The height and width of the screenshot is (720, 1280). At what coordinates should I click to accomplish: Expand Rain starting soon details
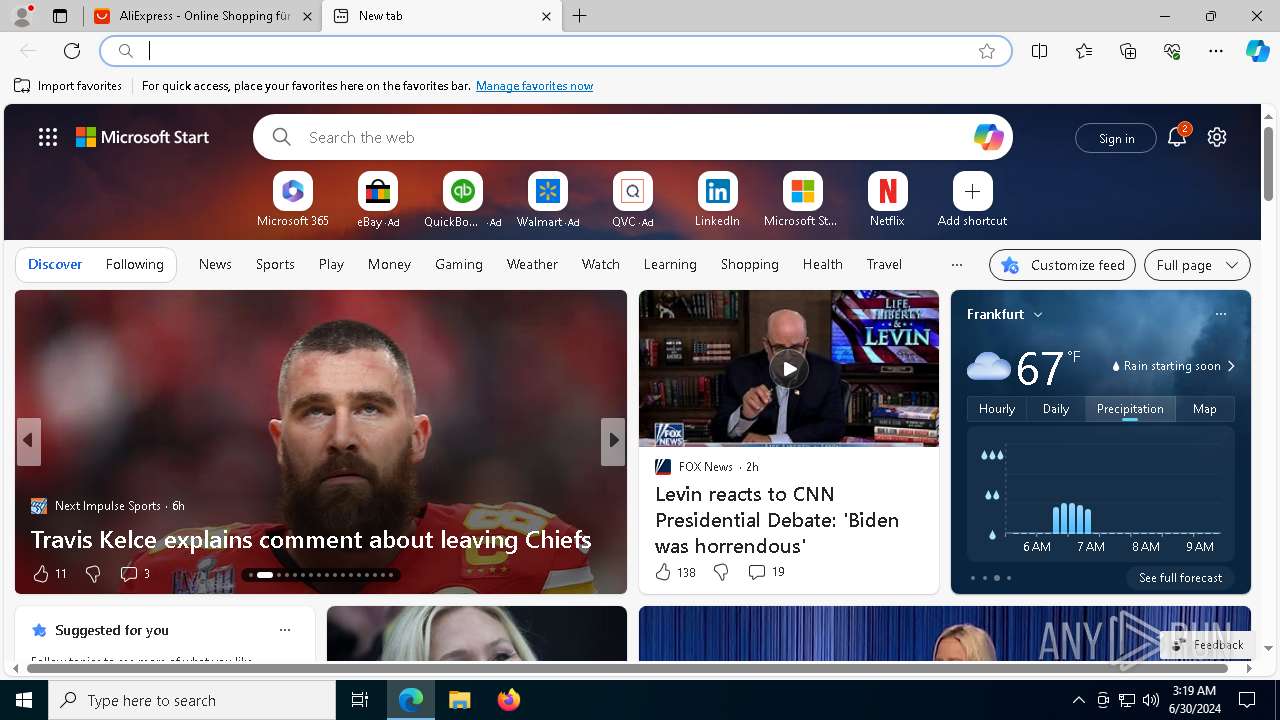tap(1172, 366)
